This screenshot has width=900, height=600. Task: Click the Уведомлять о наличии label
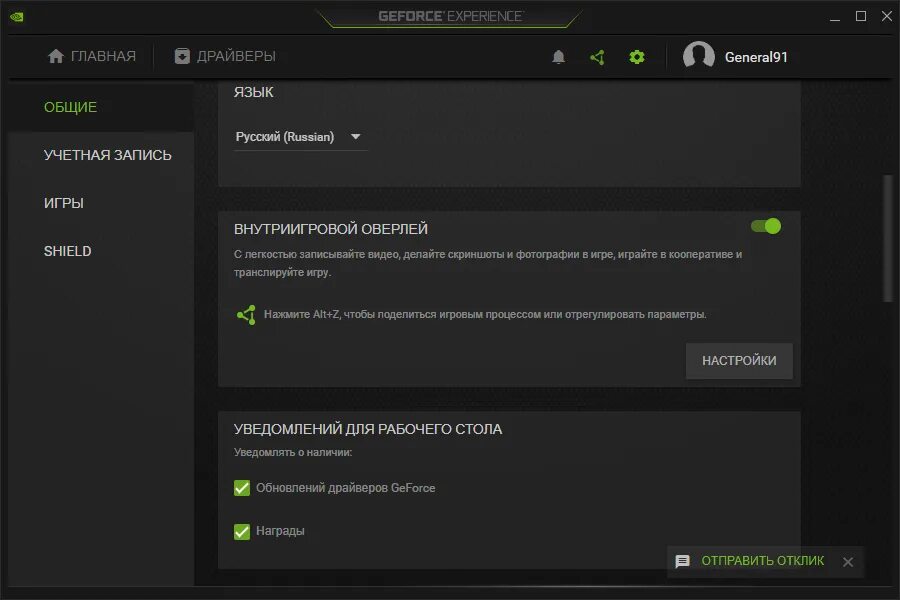coord(293,452)
